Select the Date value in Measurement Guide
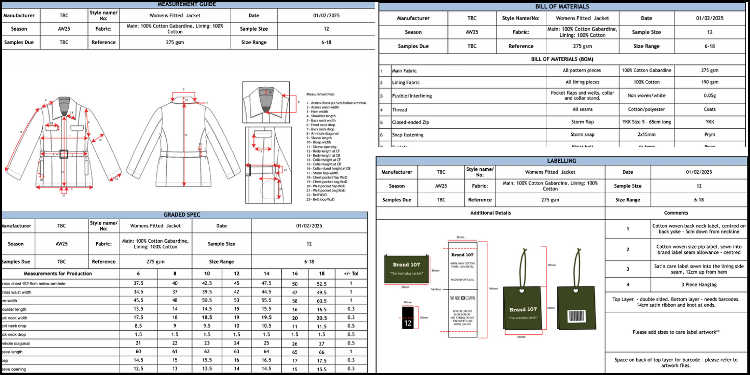 (x=326, y=15)
